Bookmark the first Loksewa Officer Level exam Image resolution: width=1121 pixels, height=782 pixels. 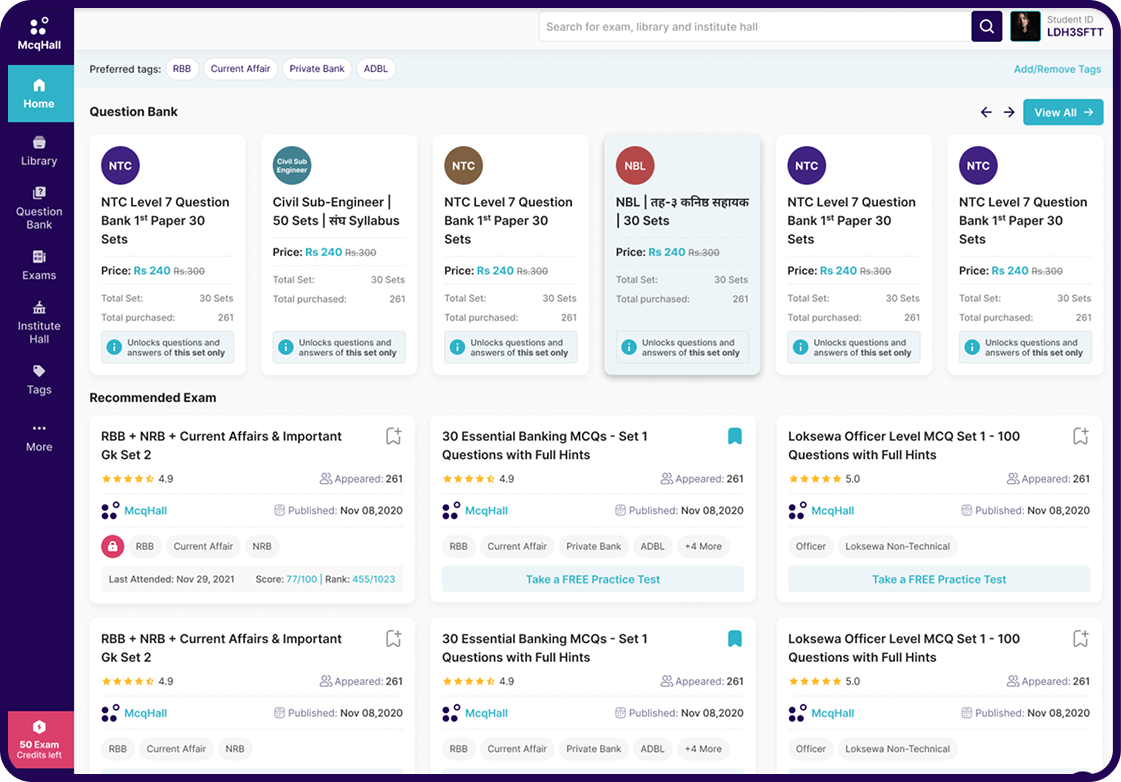pyautogui.click(x=1080, y=436)
